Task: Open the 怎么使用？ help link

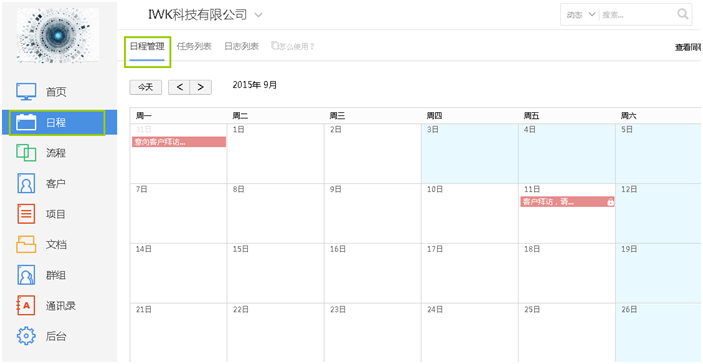Action: [x=293, y=47]
